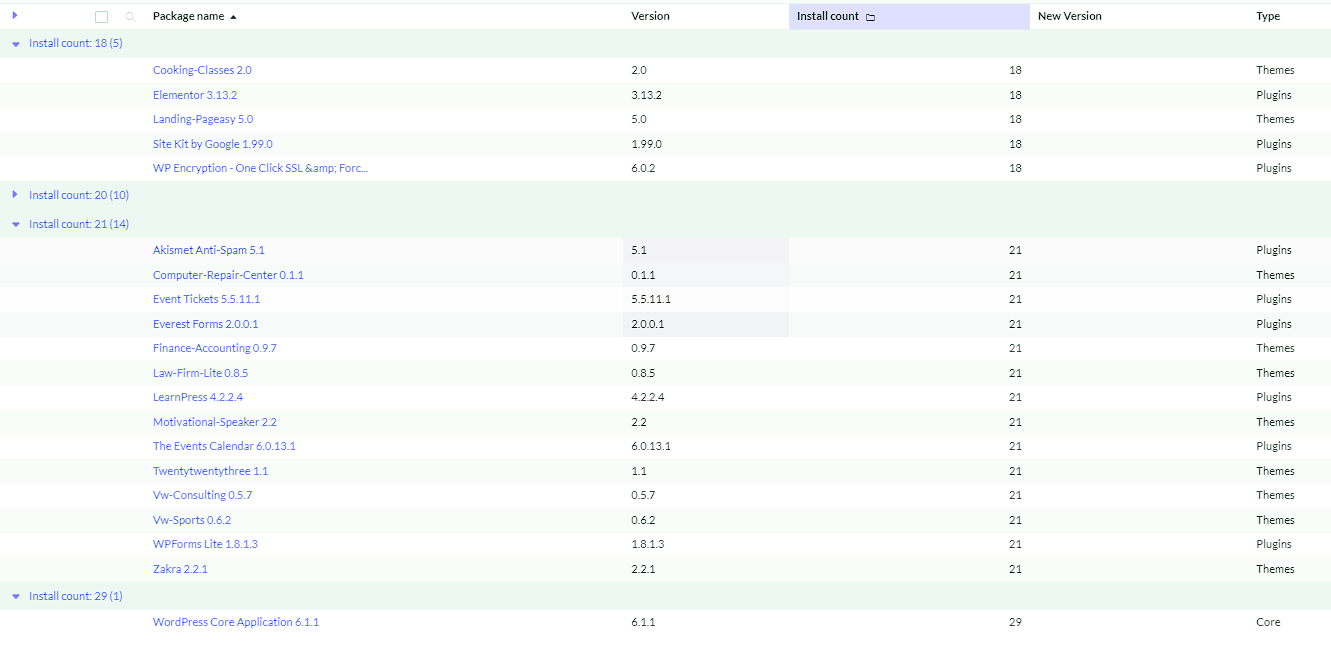This screenshot has height=653, width=1331.
Task: Open Finance-Accounting 0.9.7 link
Action: click(x=215, y=348)
